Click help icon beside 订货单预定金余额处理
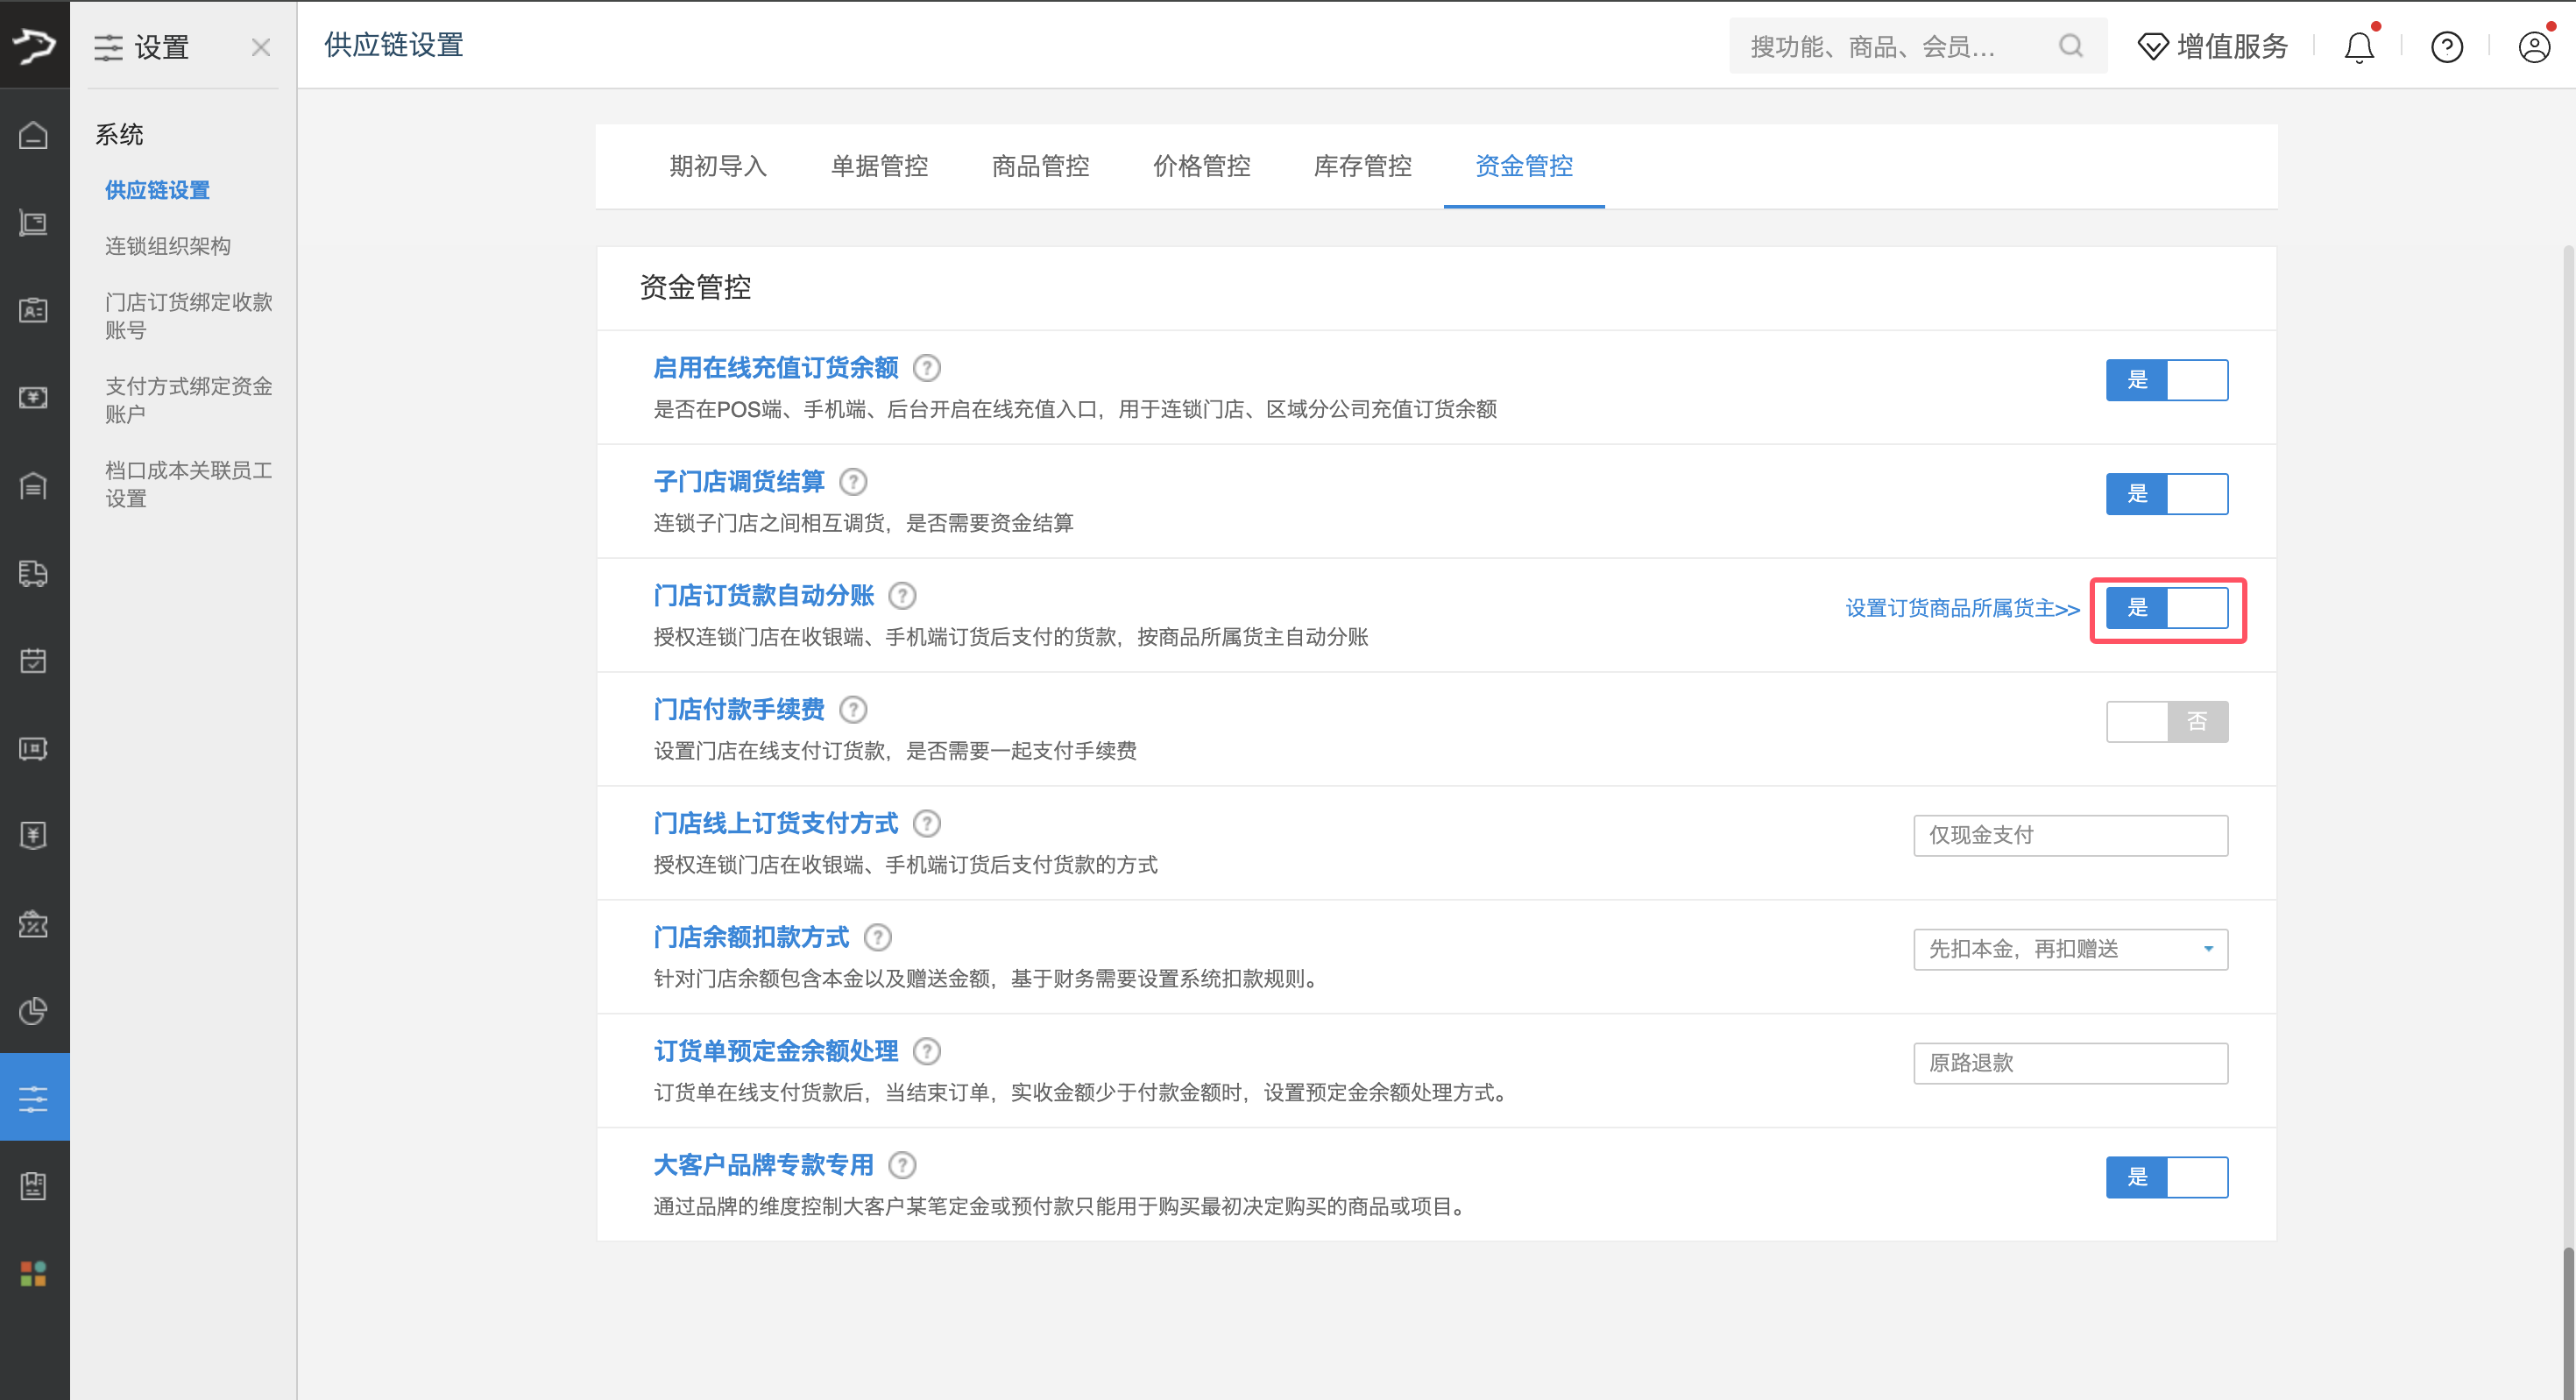The width and height of the screenshot is (2576, 1400). click(x=927, y=1052)
